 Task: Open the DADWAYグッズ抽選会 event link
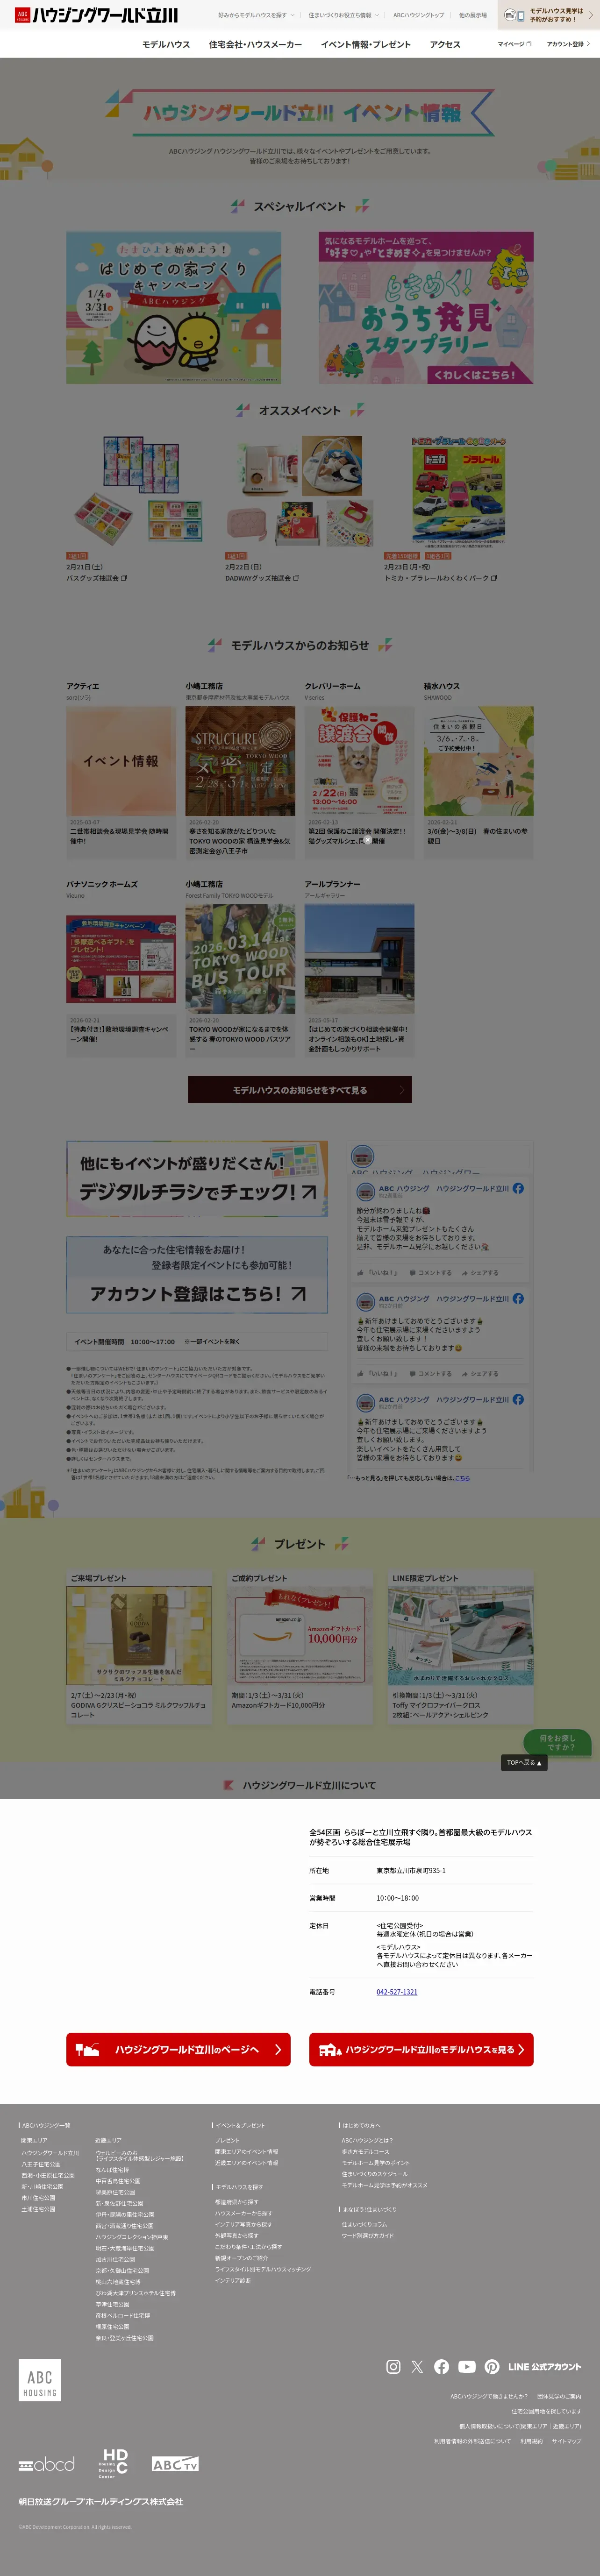[262, 578]
